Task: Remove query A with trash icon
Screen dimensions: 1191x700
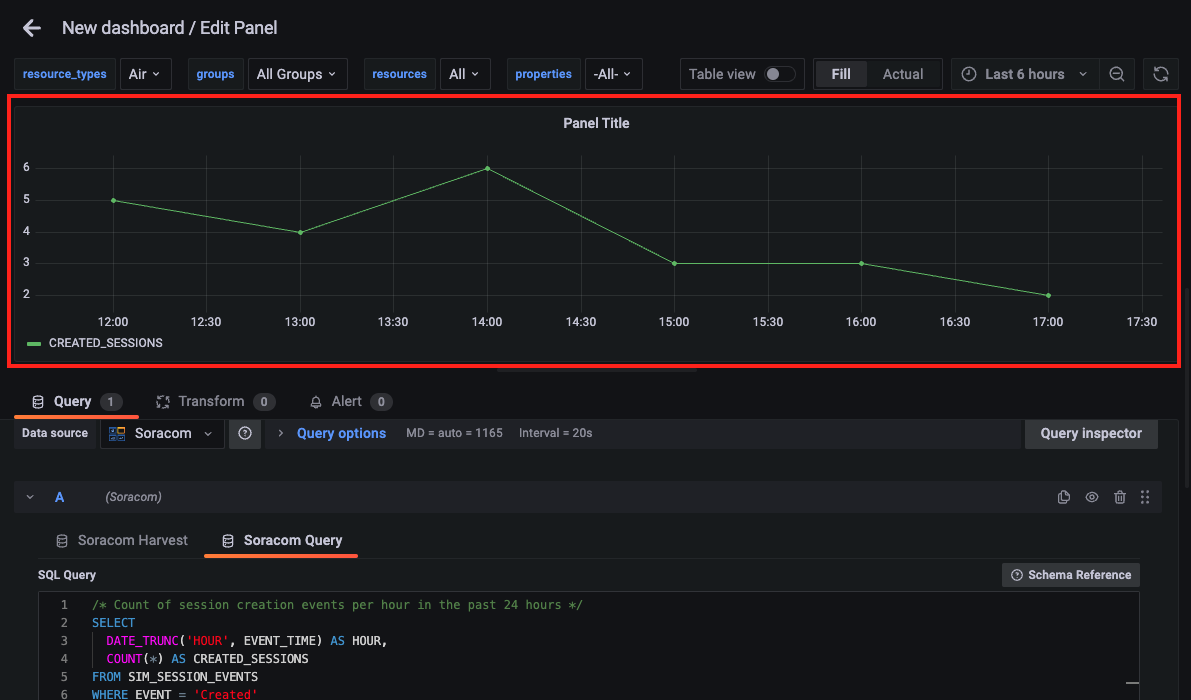Action: (x=1120, y=497)
